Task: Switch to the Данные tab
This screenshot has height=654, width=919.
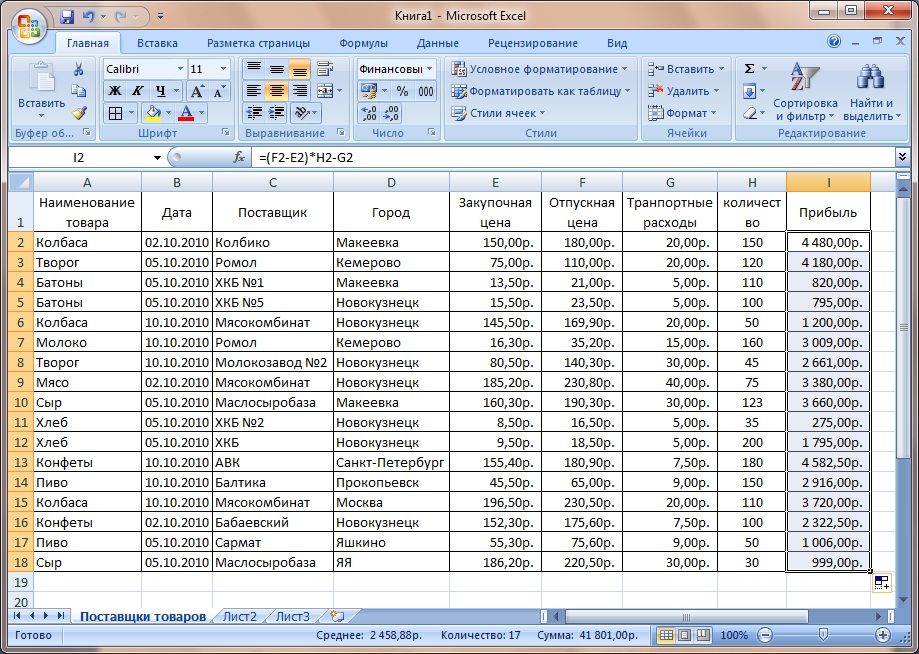Action: (x=438, y=43)
